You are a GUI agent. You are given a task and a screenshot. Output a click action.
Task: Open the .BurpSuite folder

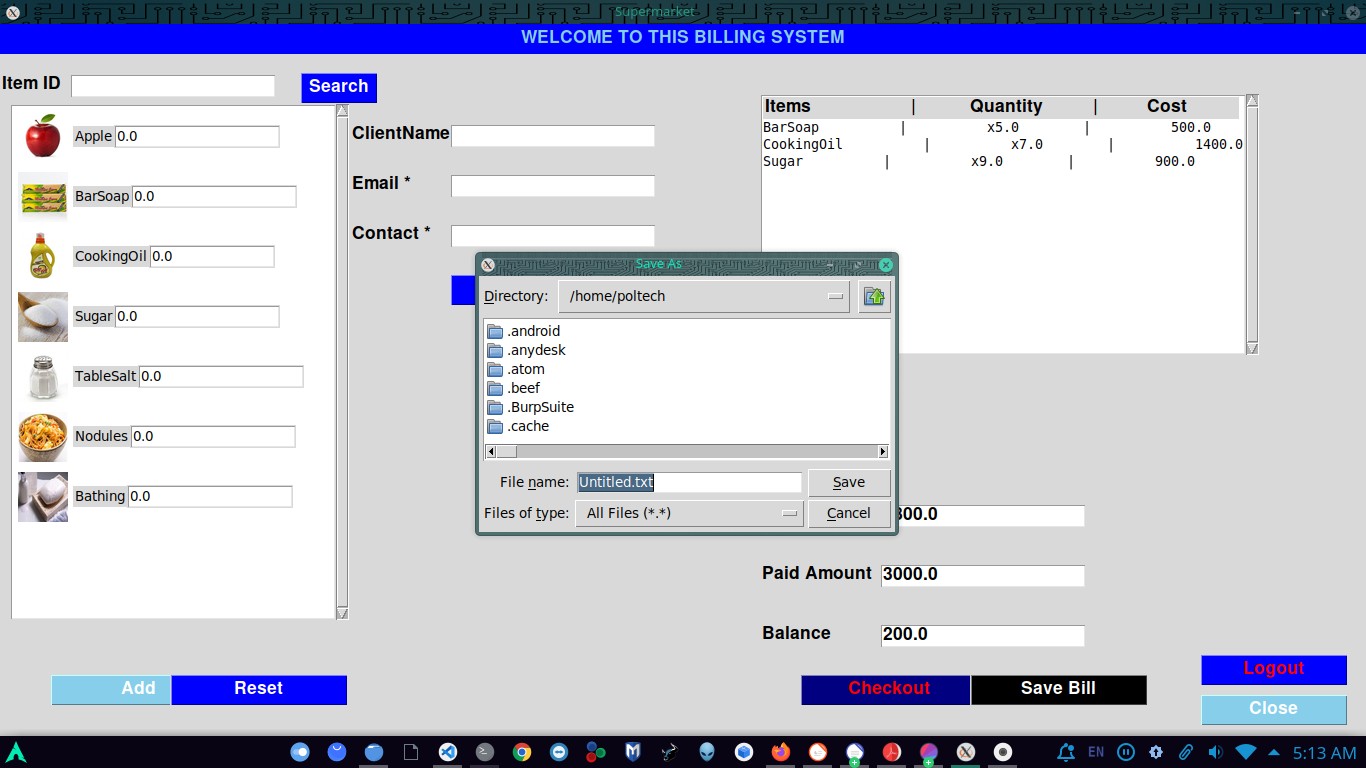tap(541, 407)
